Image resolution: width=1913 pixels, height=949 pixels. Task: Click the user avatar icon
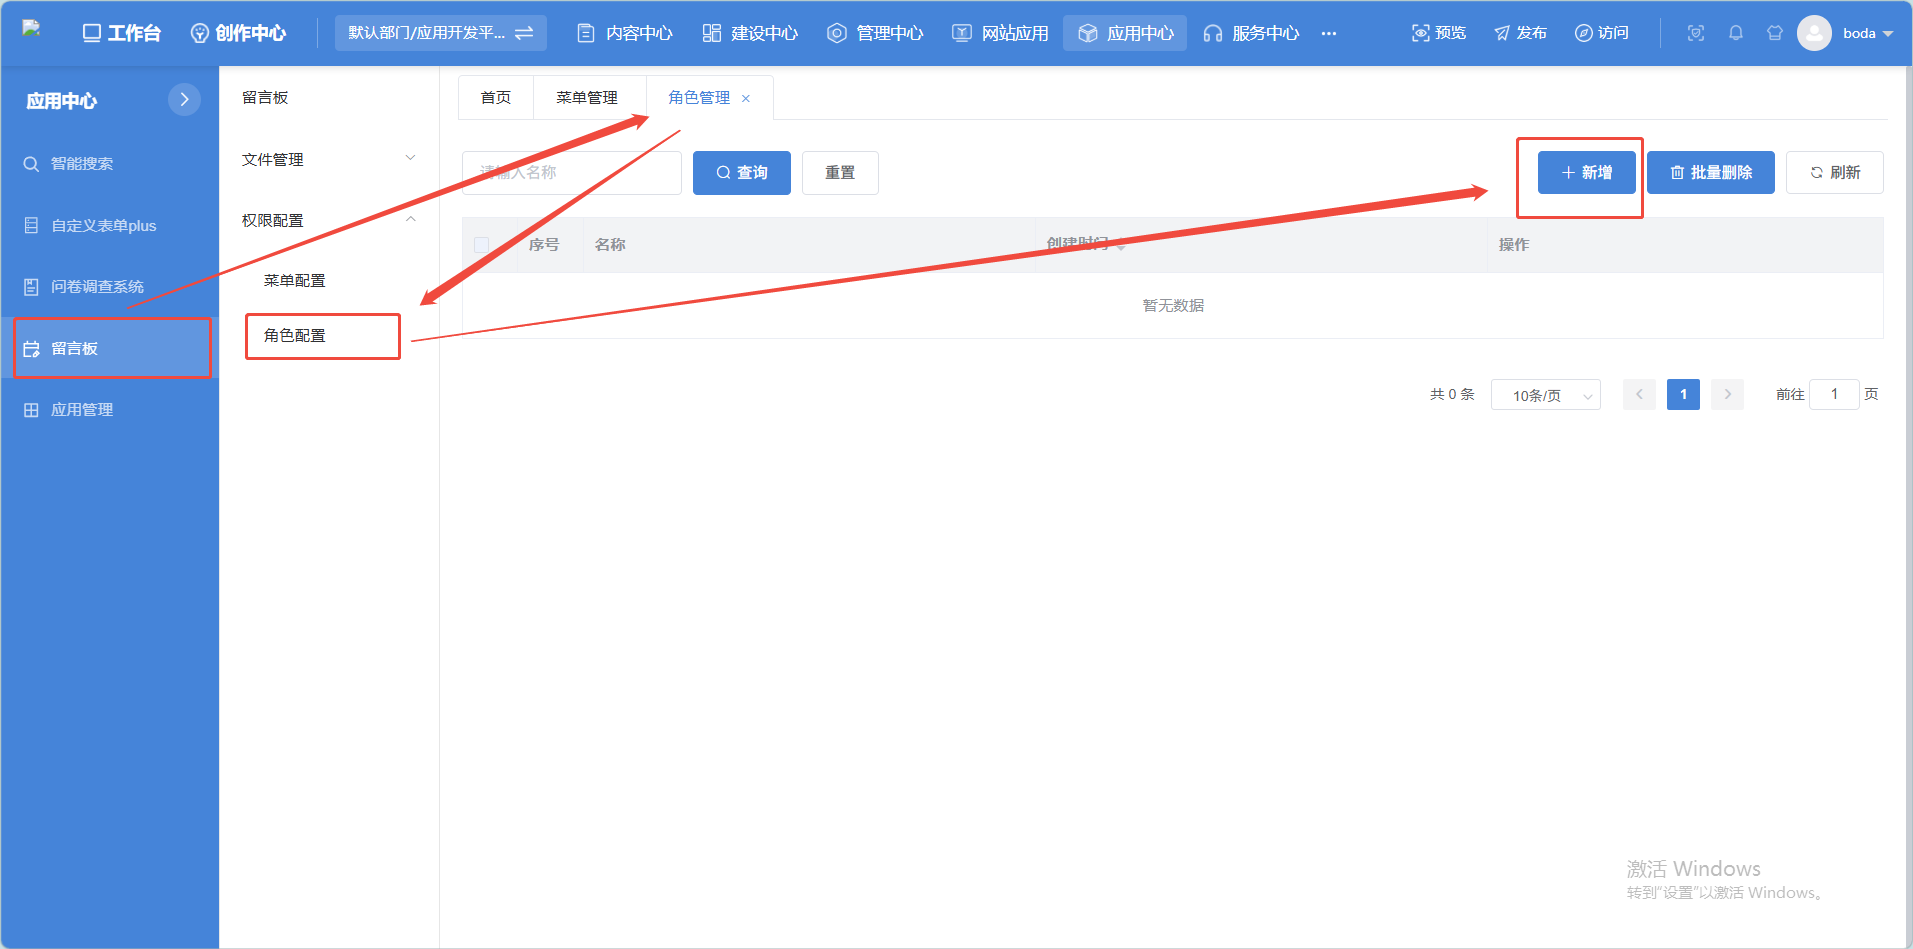(1814, 33)
